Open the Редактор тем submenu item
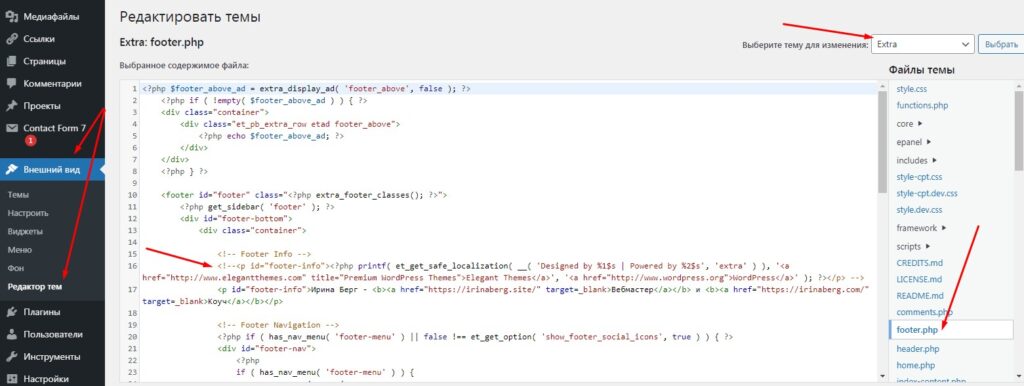Screen dimensions: 1024x386 tap(35, 287)
